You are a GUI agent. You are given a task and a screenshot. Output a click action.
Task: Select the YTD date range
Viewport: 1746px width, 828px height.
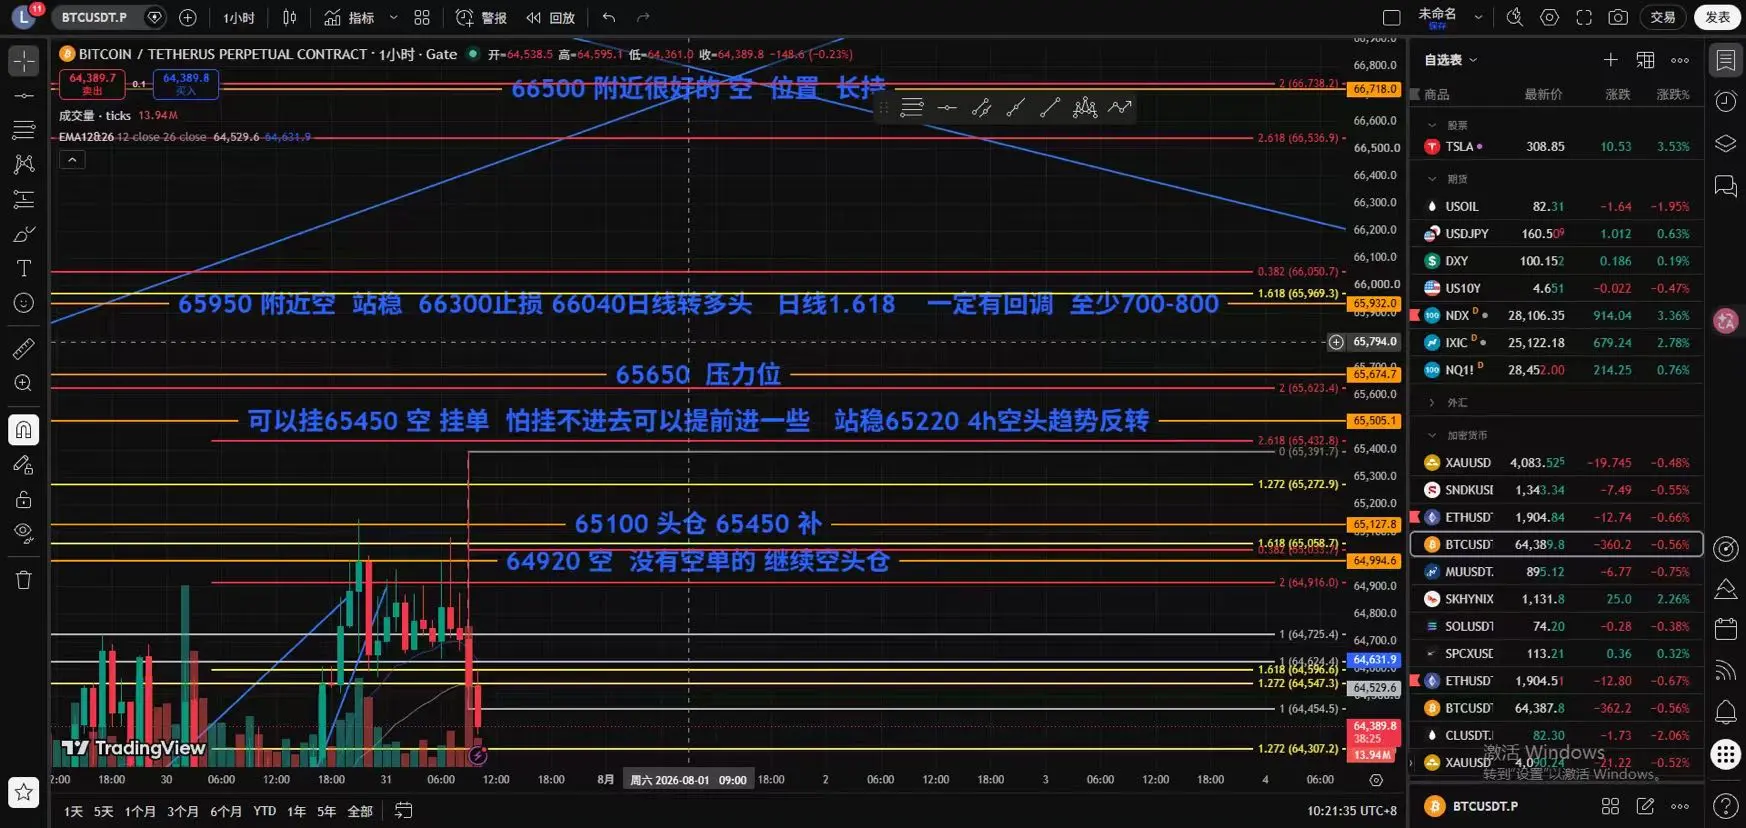[264, 811]
